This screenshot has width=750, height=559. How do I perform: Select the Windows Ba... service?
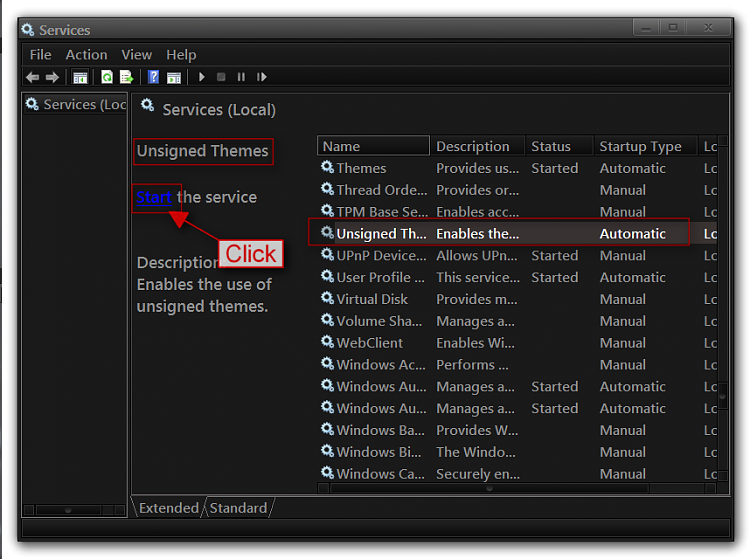(x=380, y=430)
